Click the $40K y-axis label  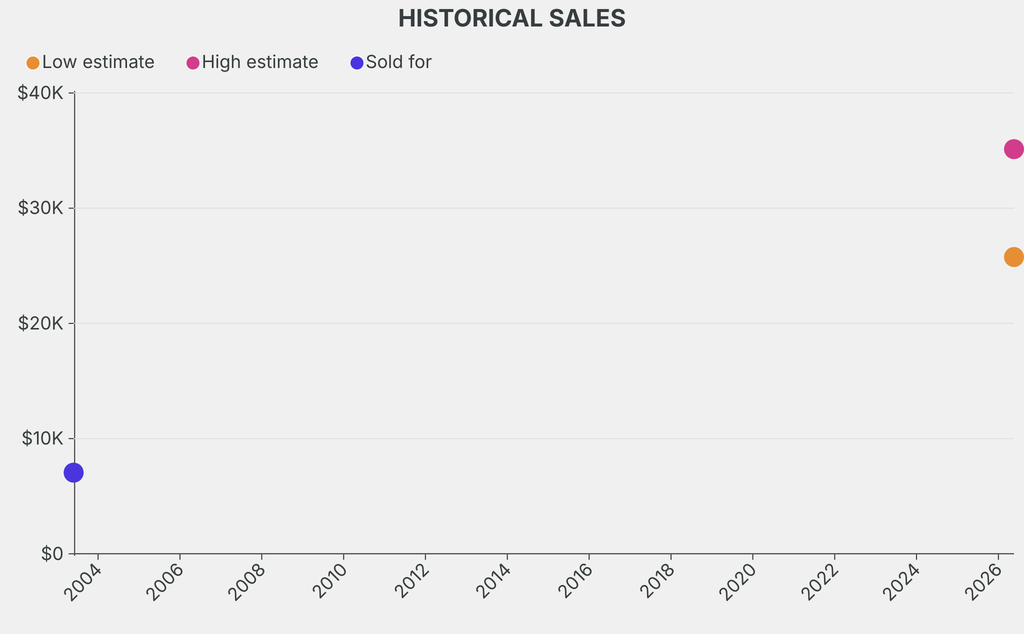point(40,93)
